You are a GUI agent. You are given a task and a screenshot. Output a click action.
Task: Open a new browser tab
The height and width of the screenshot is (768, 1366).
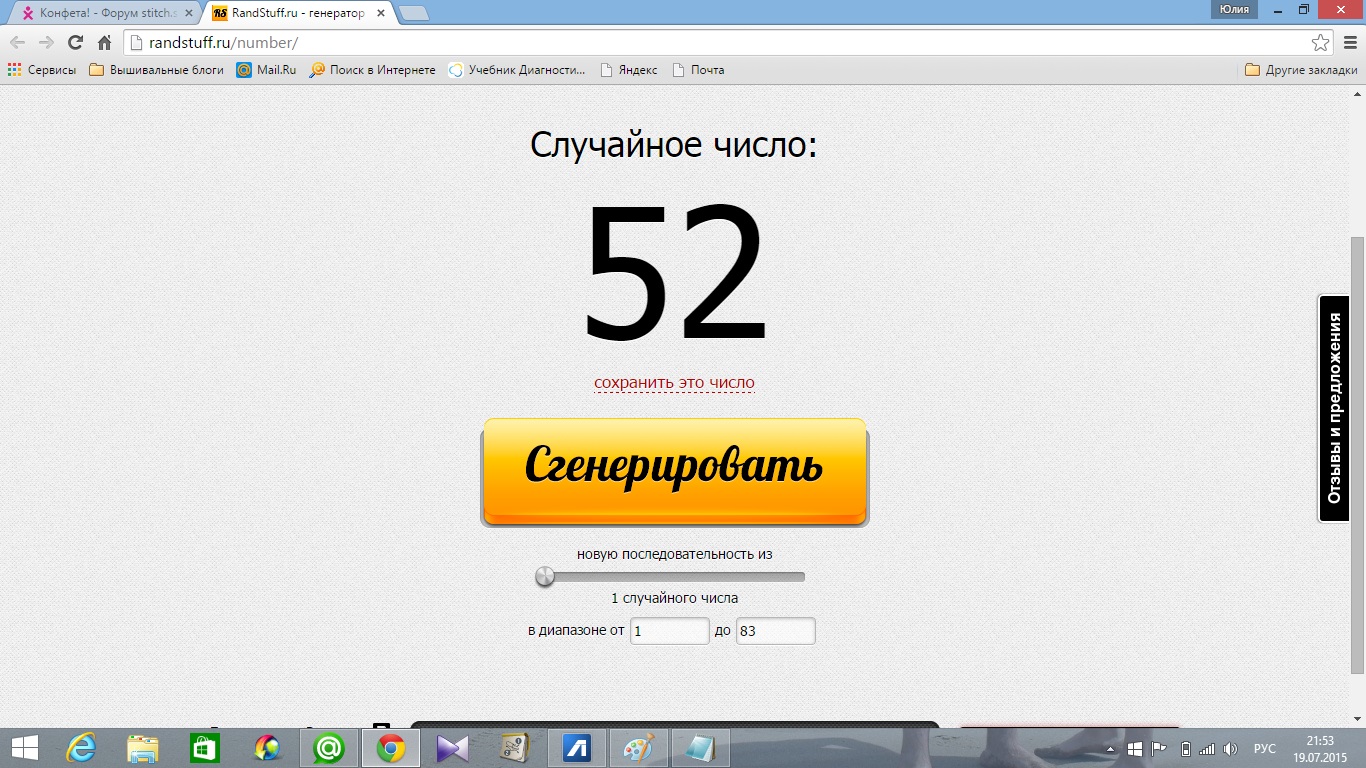pos(413,13)
